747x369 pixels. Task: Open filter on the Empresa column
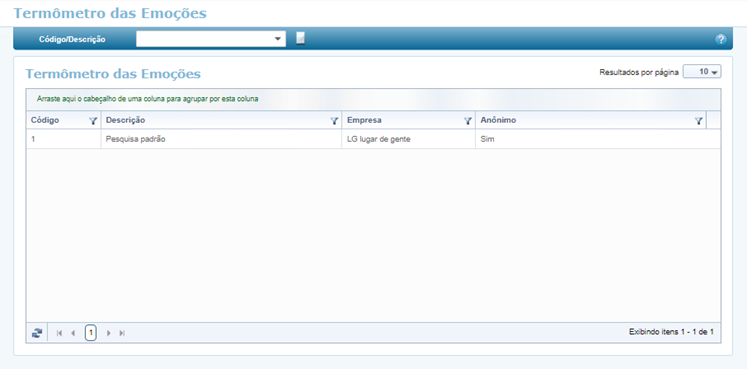(x=468, y=121)
